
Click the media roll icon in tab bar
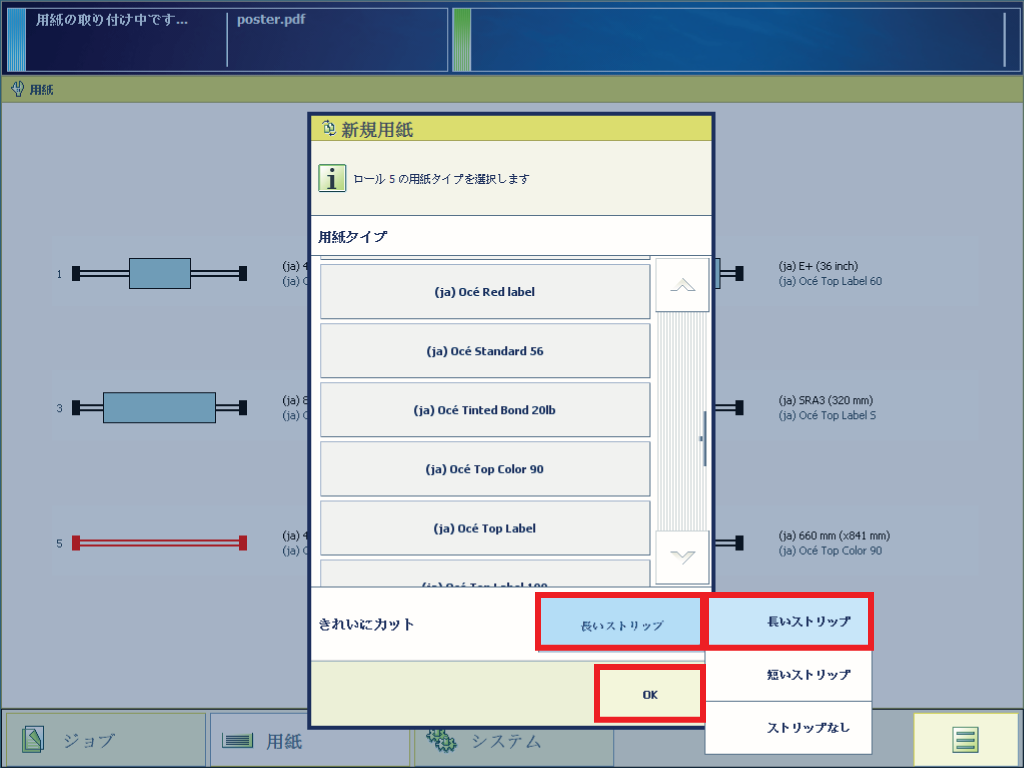[x=237, y=740]
